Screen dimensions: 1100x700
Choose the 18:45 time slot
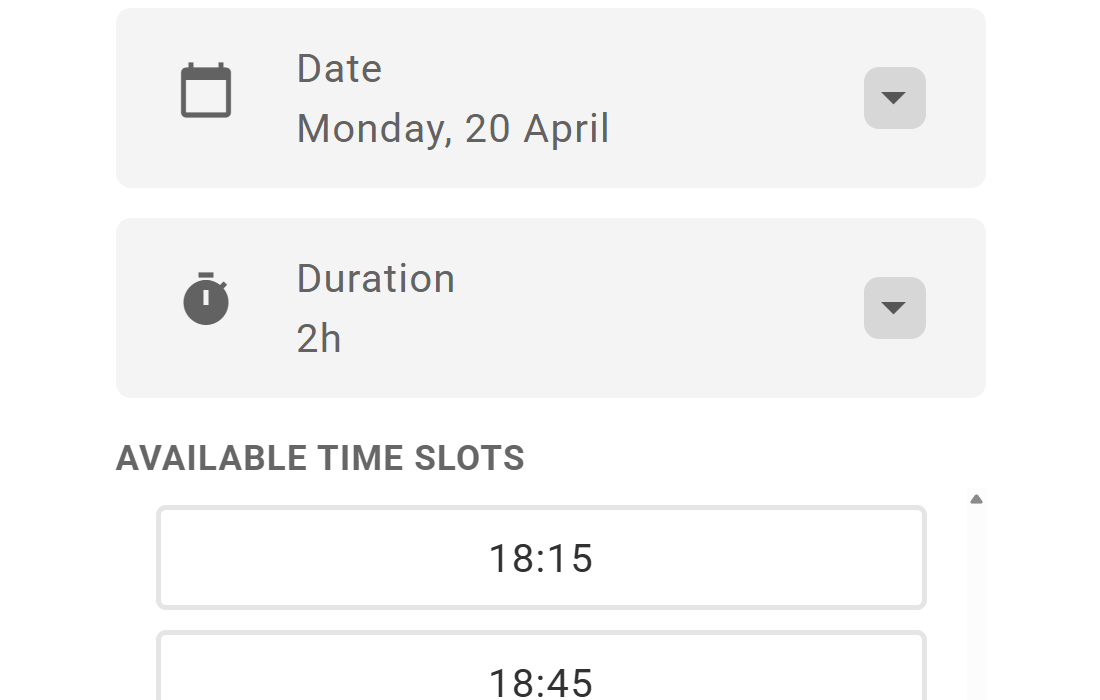click(x=541, y=672)
